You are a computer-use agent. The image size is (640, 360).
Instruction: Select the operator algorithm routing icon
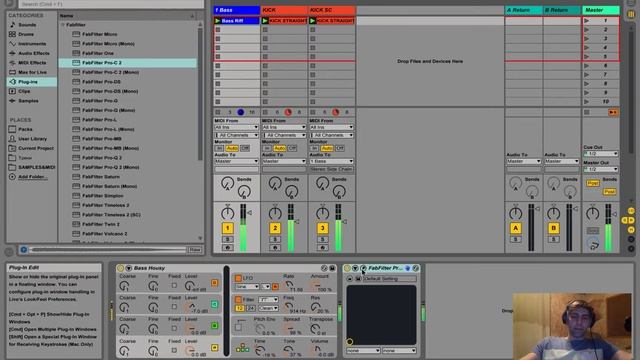[x=242, y=348]
